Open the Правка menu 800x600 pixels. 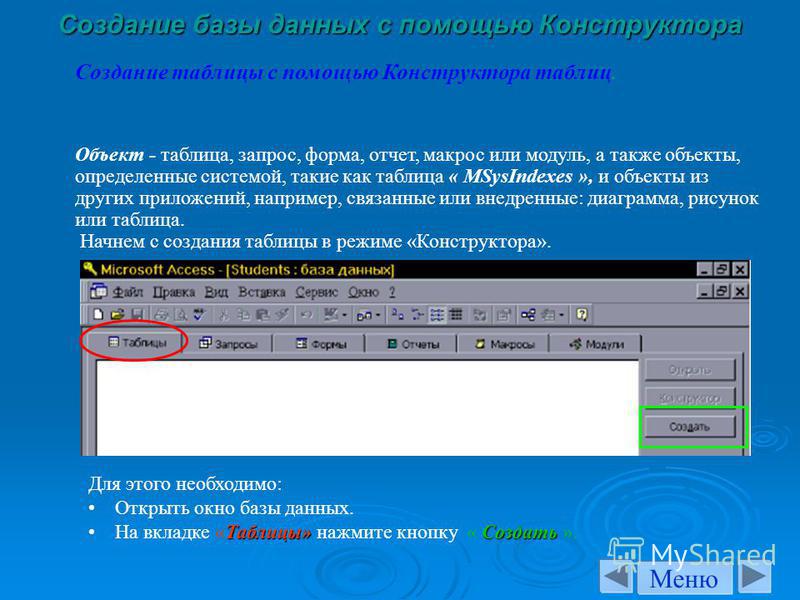click(174, 292)
